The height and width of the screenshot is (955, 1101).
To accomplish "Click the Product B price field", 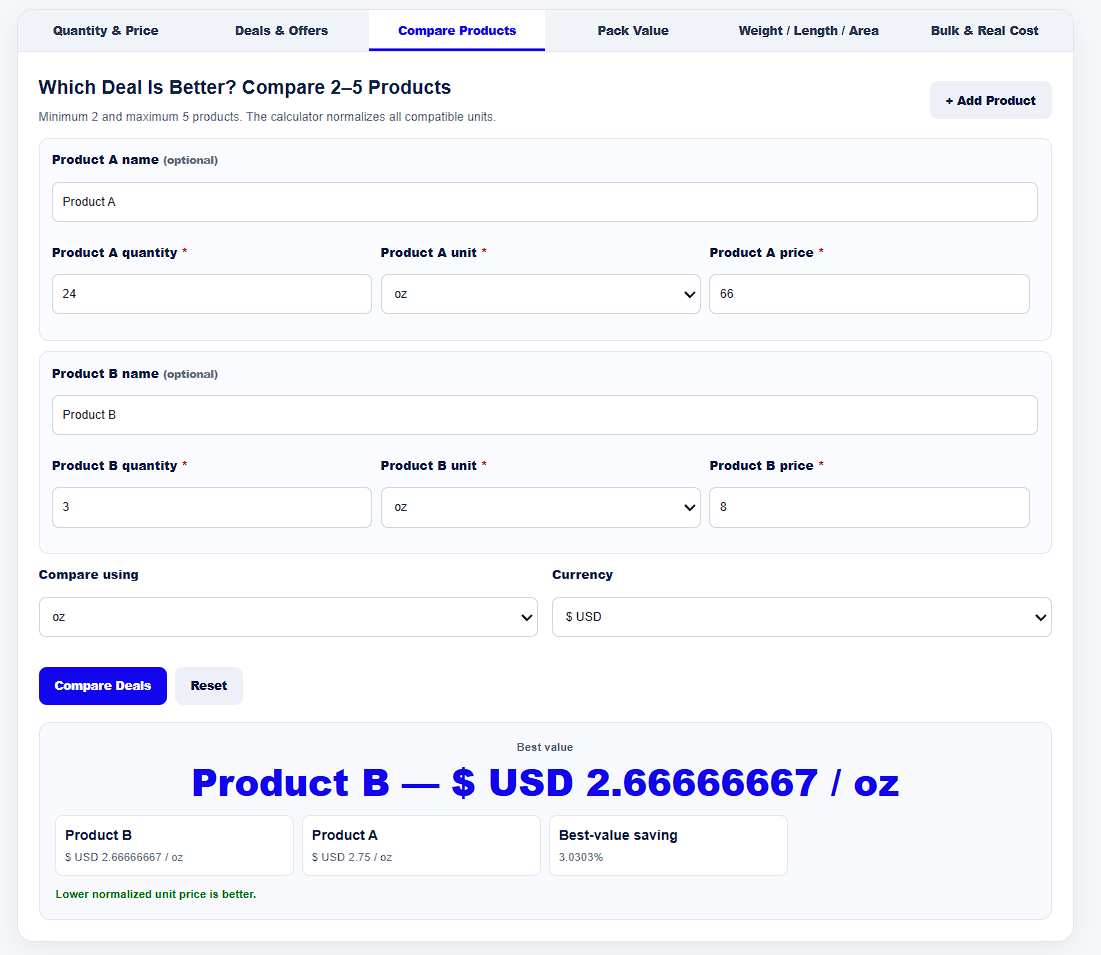I will coord(869,507).
